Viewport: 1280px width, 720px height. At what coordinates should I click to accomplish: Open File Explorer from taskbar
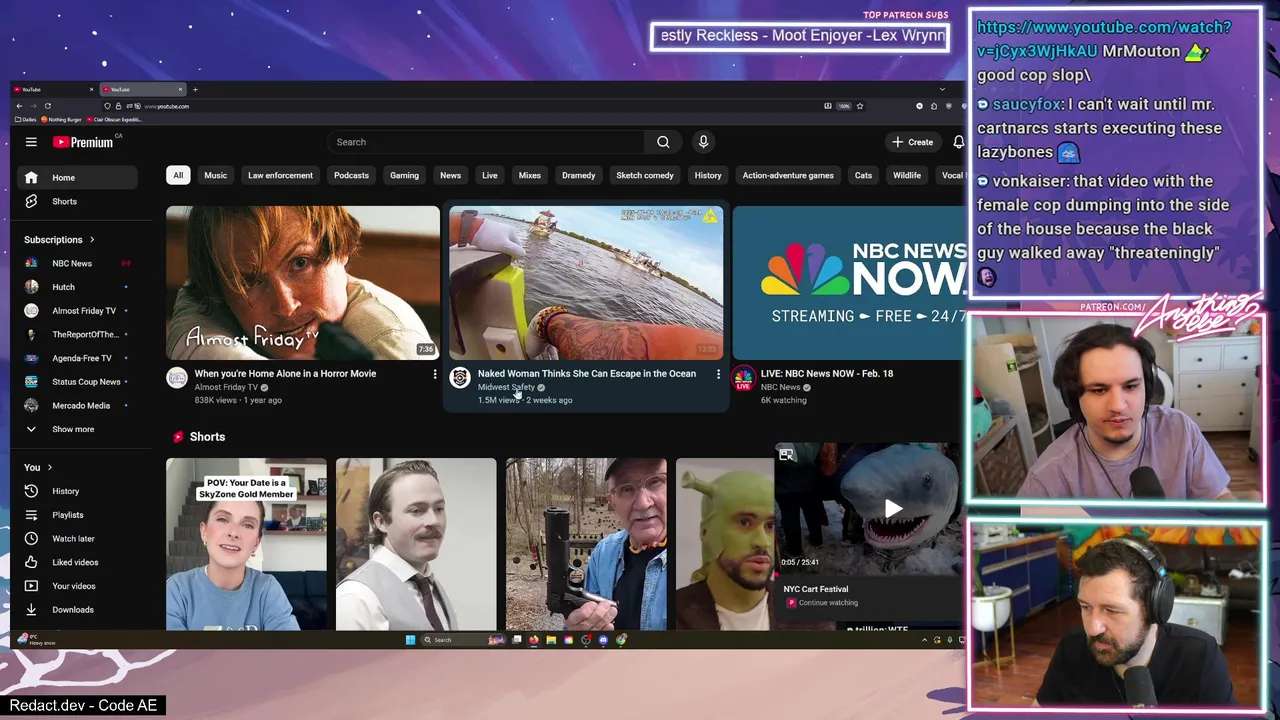pyautogui.click(x=550, y=640)
